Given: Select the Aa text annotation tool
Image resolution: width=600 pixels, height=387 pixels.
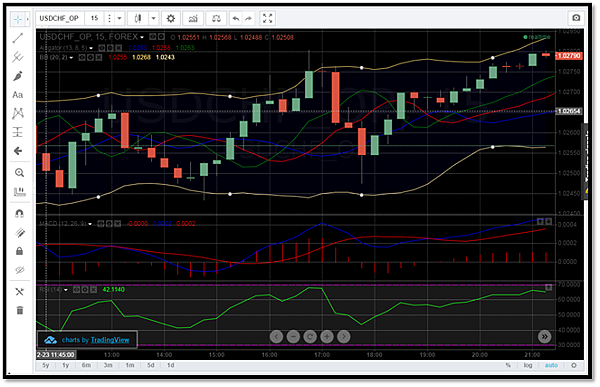Looking at the screenshot, I should coord(18,95).
